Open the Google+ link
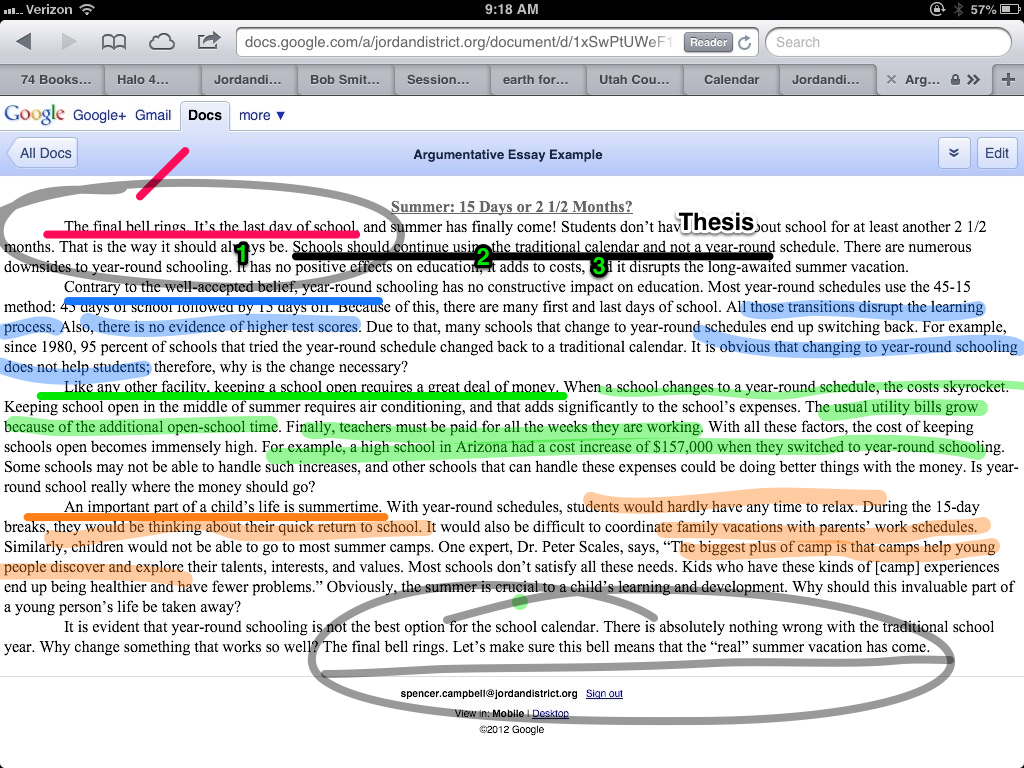 (x=99, y=116)
